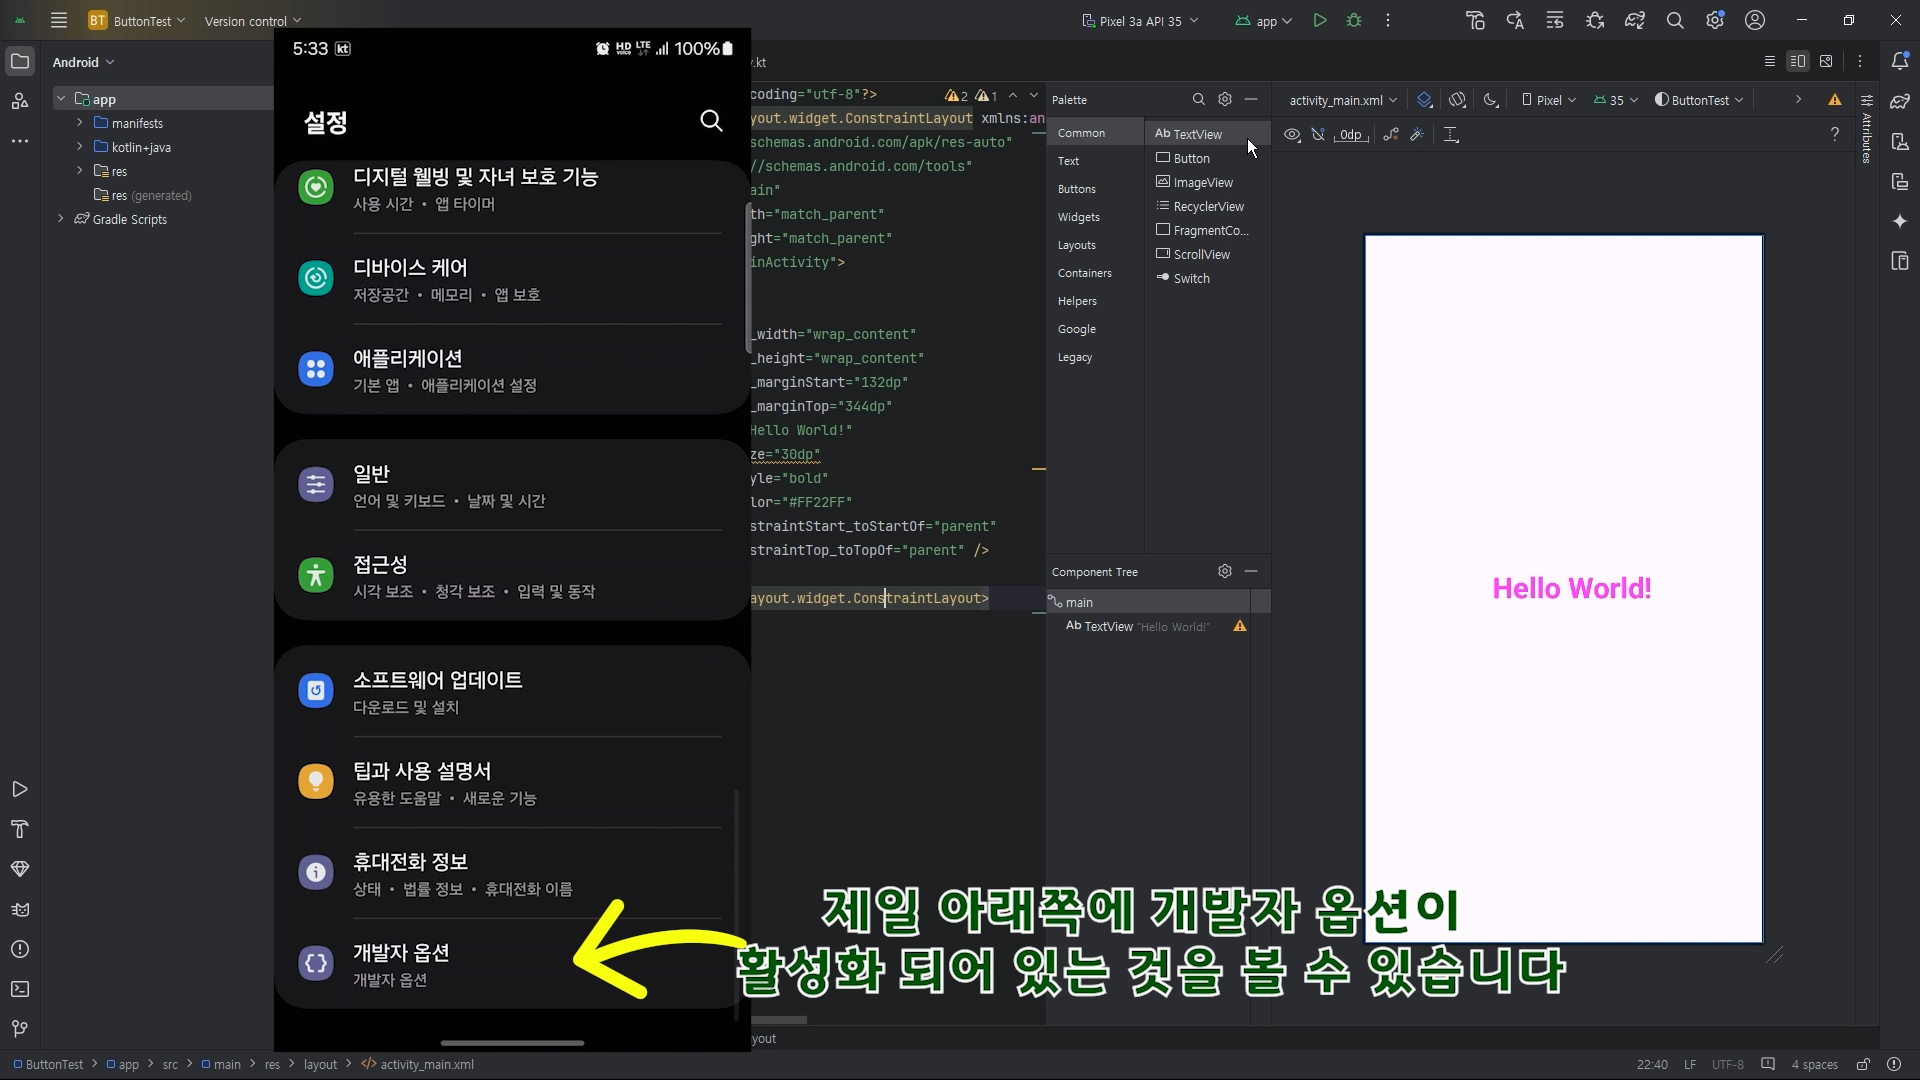1920x1080 pixels.
Task: Open the Version control menu
Action: (x=252, y=21)
